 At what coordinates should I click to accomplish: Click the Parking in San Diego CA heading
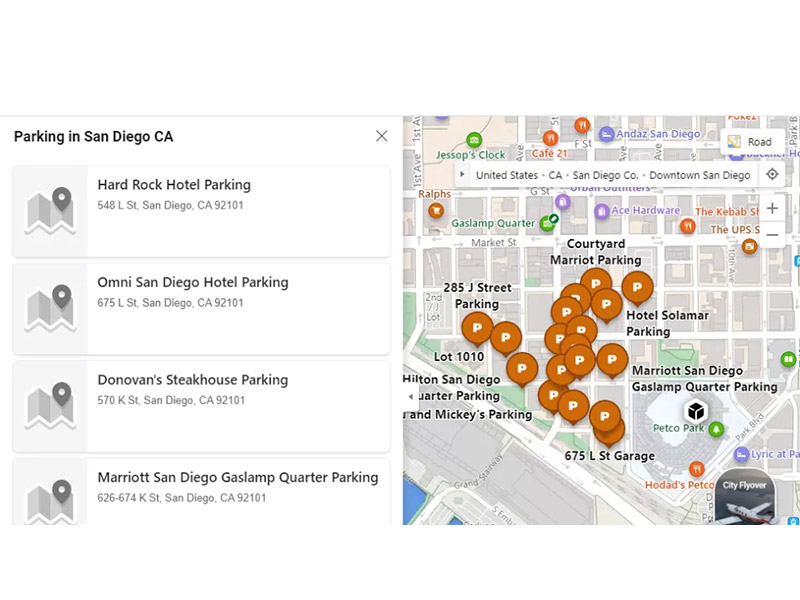(x=93, y=136)
